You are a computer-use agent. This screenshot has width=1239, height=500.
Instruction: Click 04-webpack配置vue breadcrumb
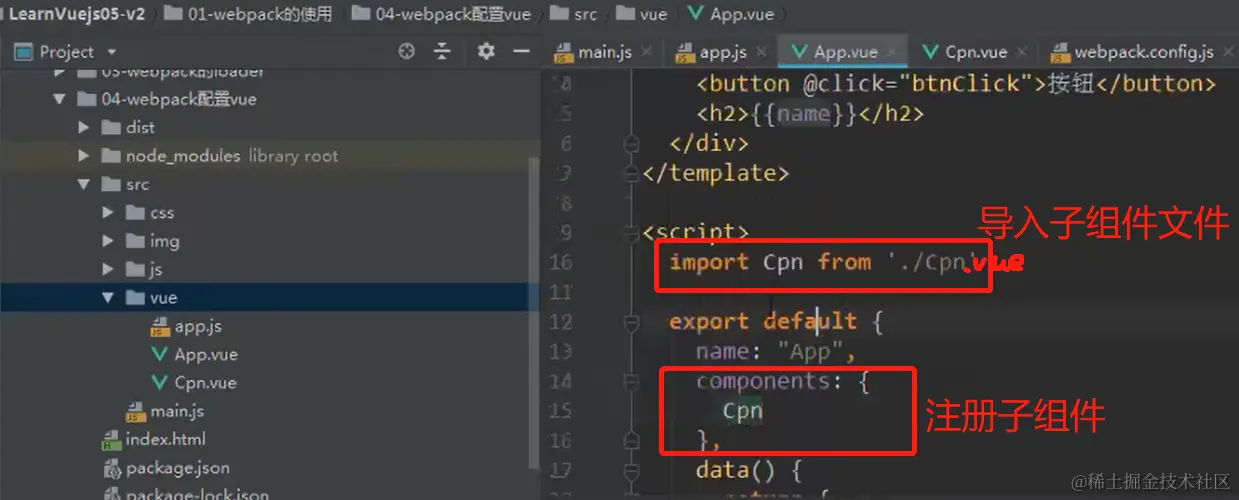(441, 14)
